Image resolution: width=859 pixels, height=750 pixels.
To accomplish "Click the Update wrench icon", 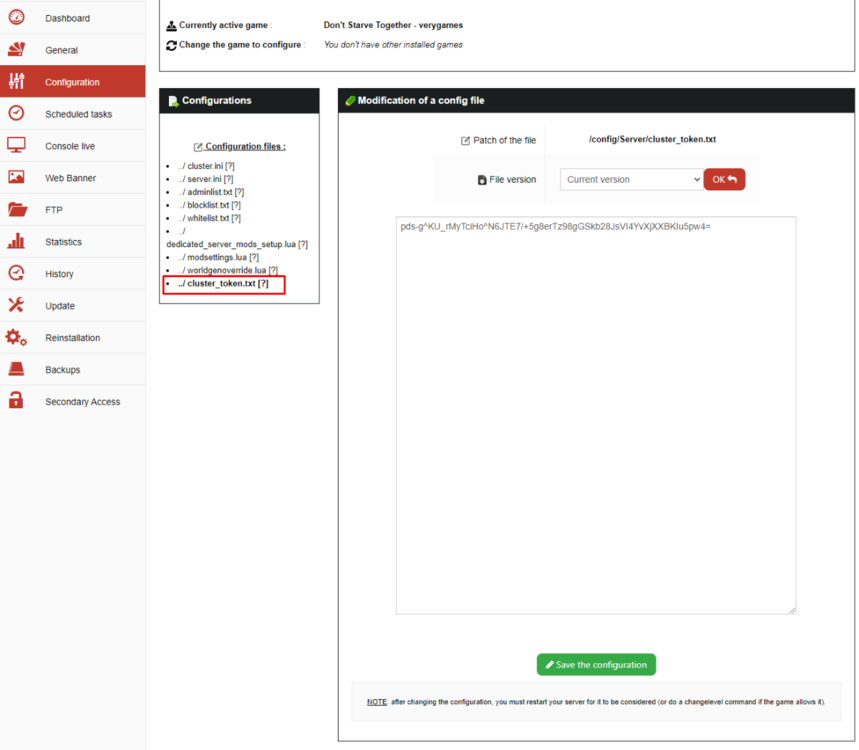I will pos(16,306).
